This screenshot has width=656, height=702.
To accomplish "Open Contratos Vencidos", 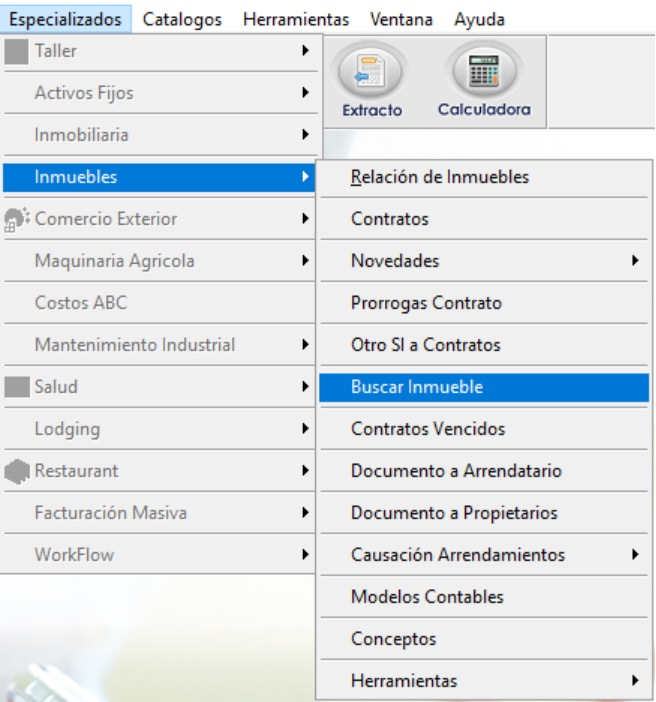I will (x=484, y=429).
